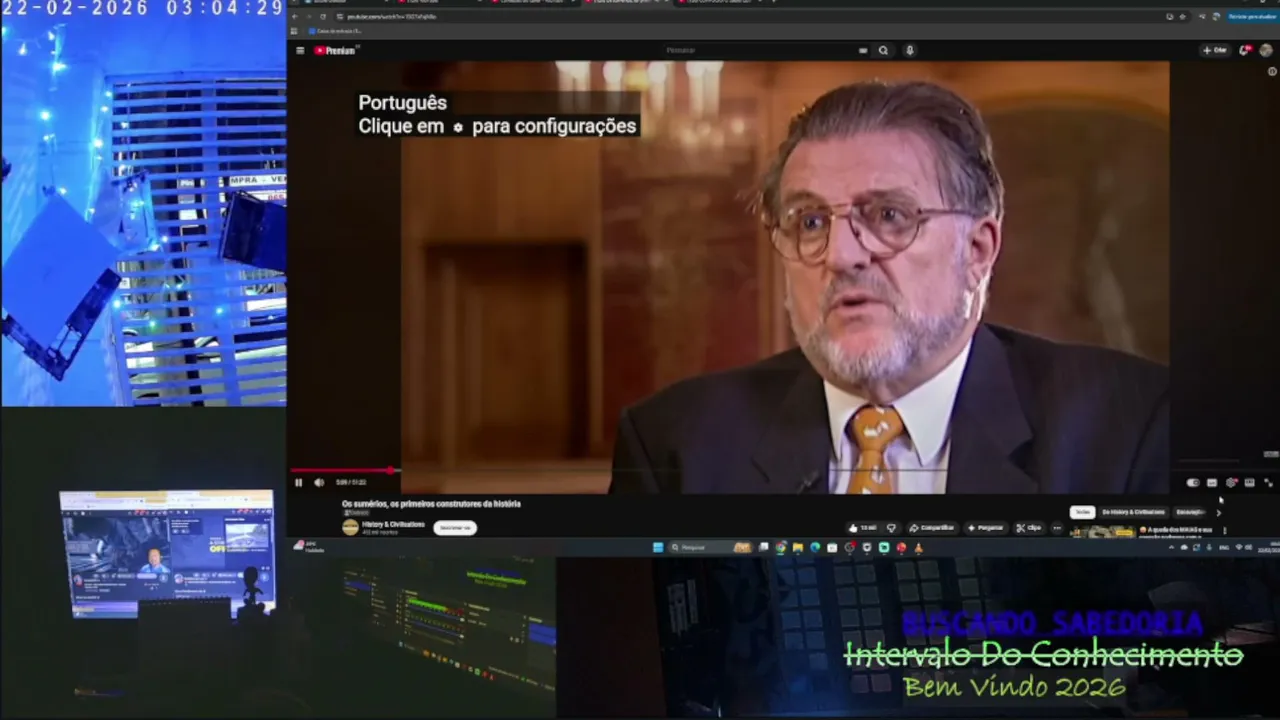Open File Explorer from the taskbar
The height and width of the screenshot is (720, 1280).
[x=798, y=547]
